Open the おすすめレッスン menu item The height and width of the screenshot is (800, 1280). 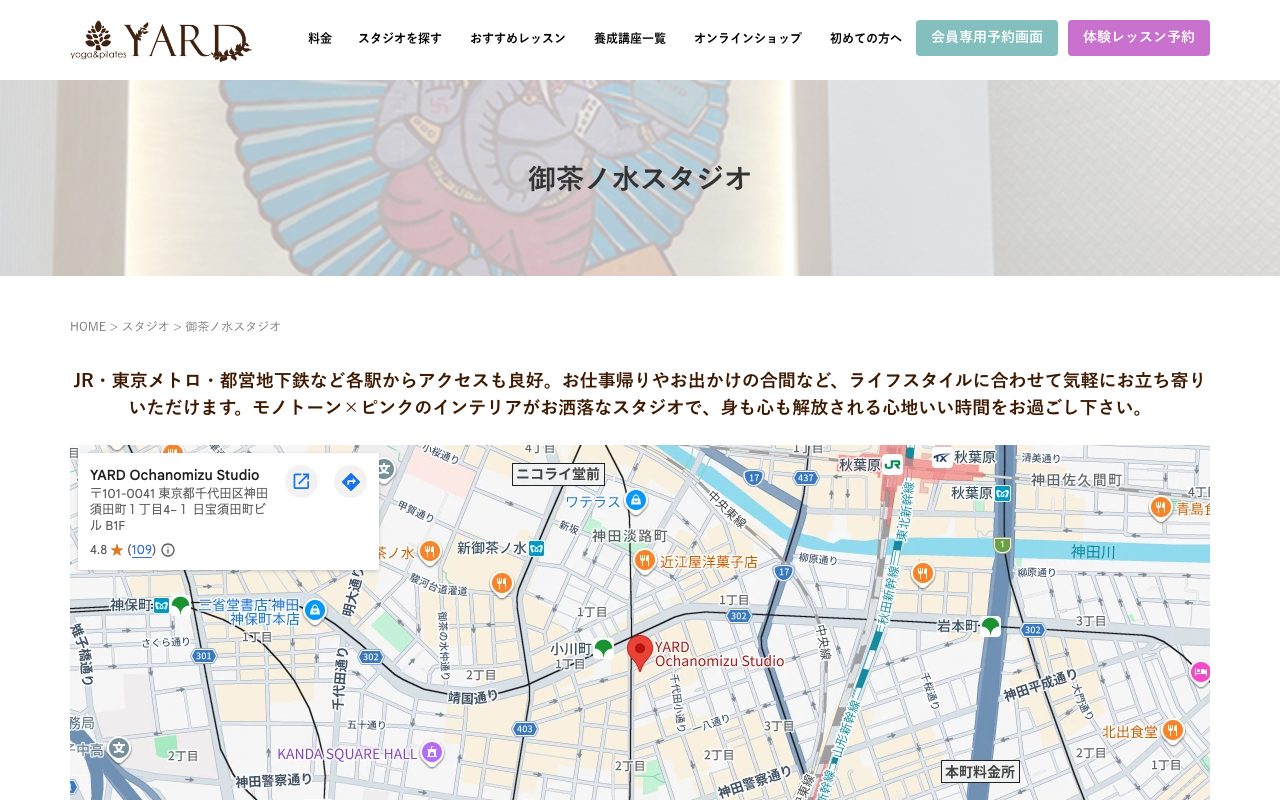click(x=518, y=38)
